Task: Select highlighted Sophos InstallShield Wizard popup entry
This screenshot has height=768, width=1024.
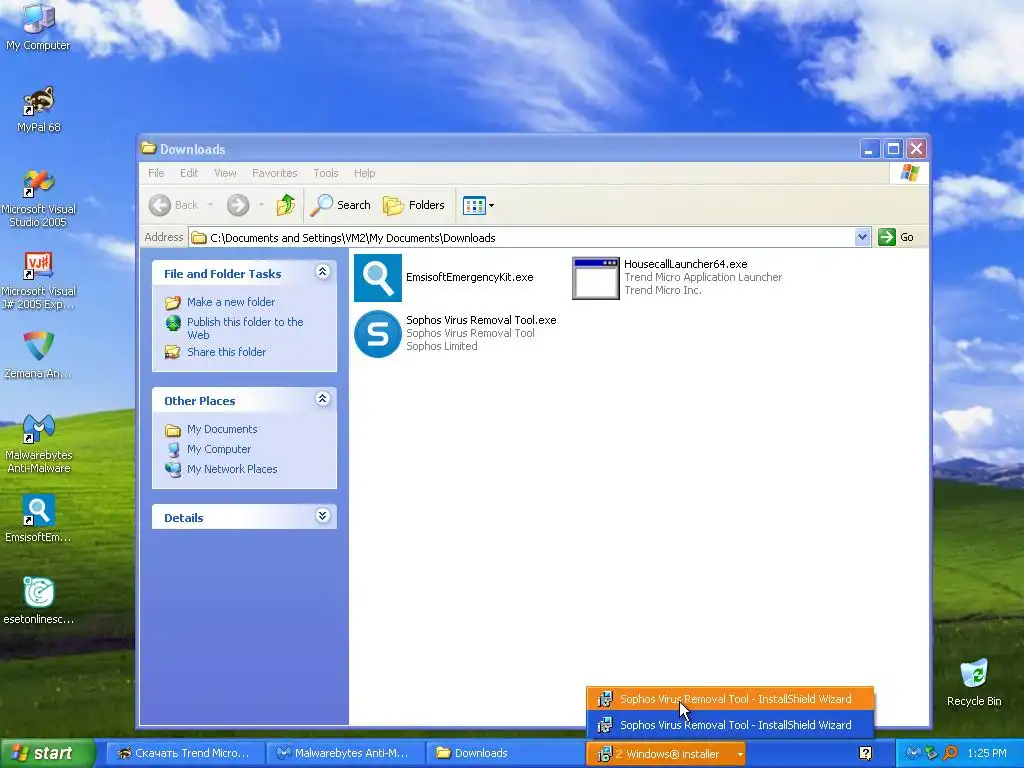Action: (x=730, y=699)
